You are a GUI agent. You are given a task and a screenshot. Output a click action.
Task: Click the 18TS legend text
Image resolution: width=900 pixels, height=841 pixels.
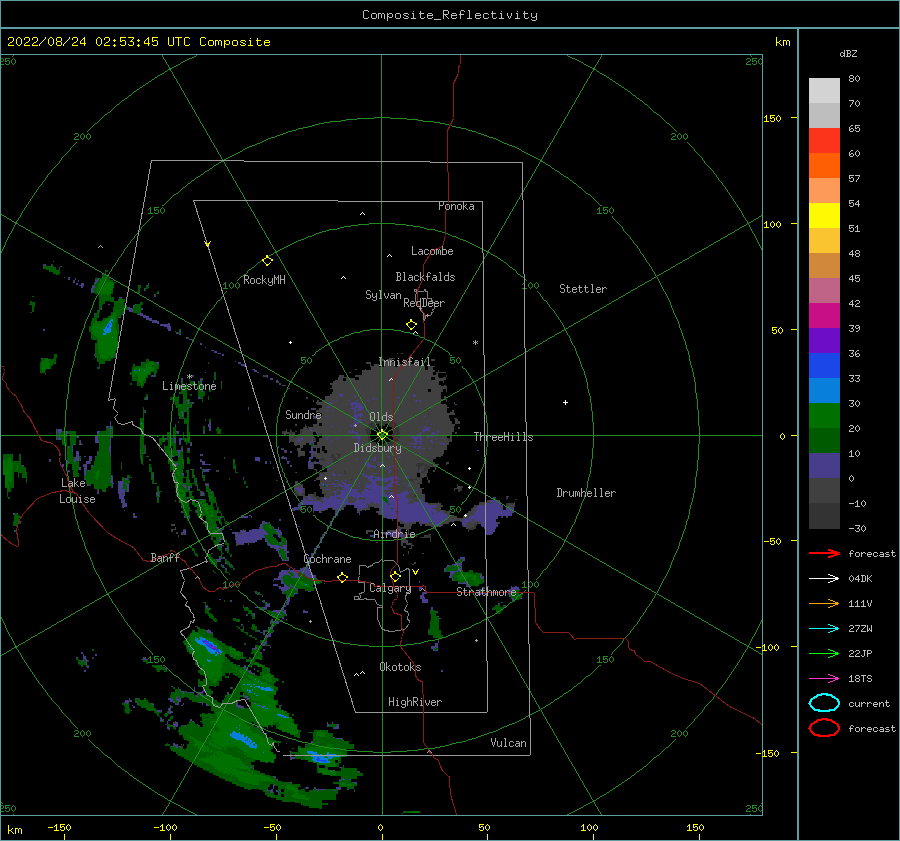click(860, 679)
